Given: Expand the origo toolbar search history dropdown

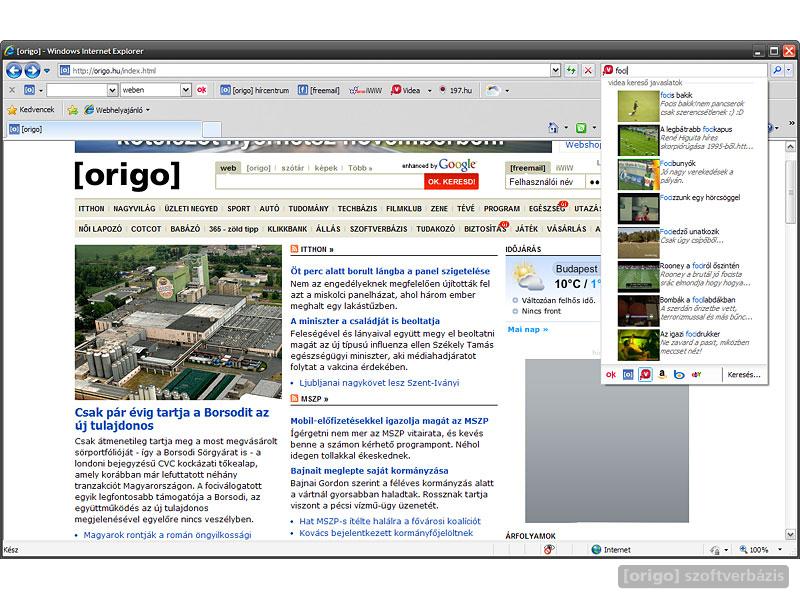Looking at the screenshot, I should (x=113, y=90).
